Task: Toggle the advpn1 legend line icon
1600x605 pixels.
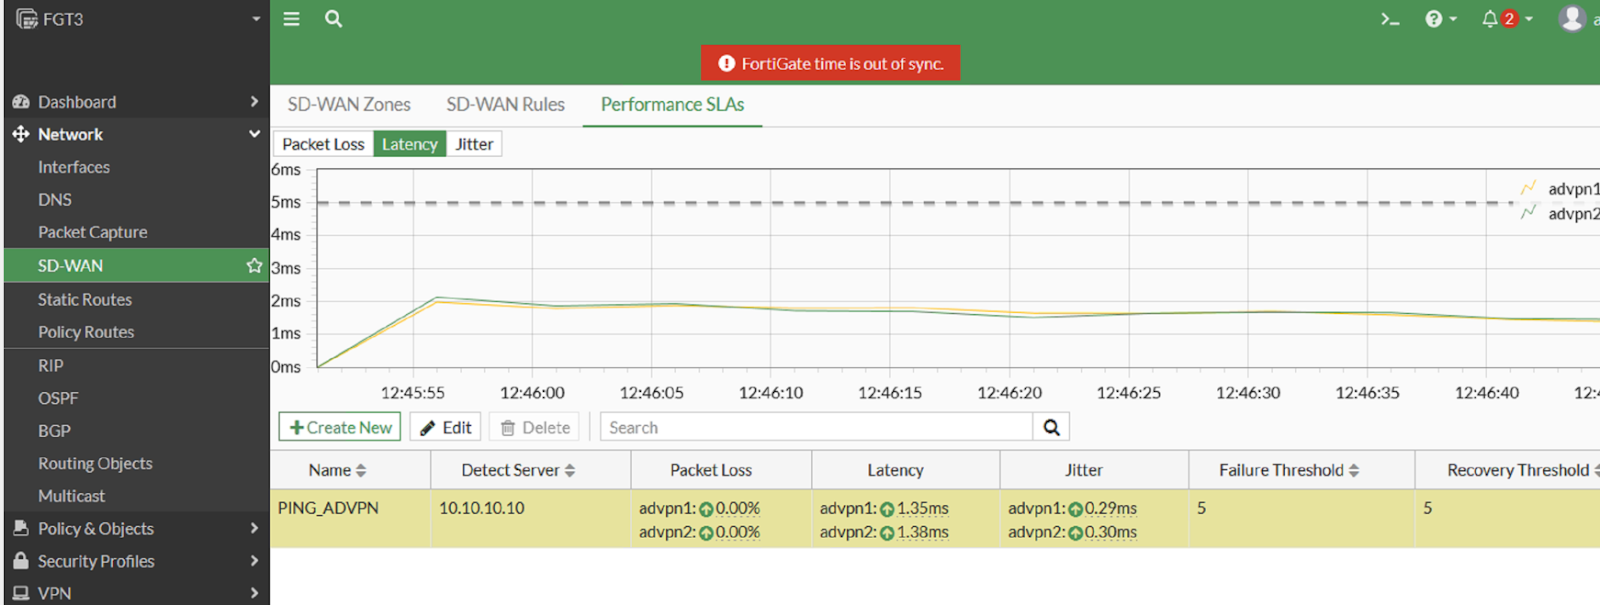Action: 1528,188
